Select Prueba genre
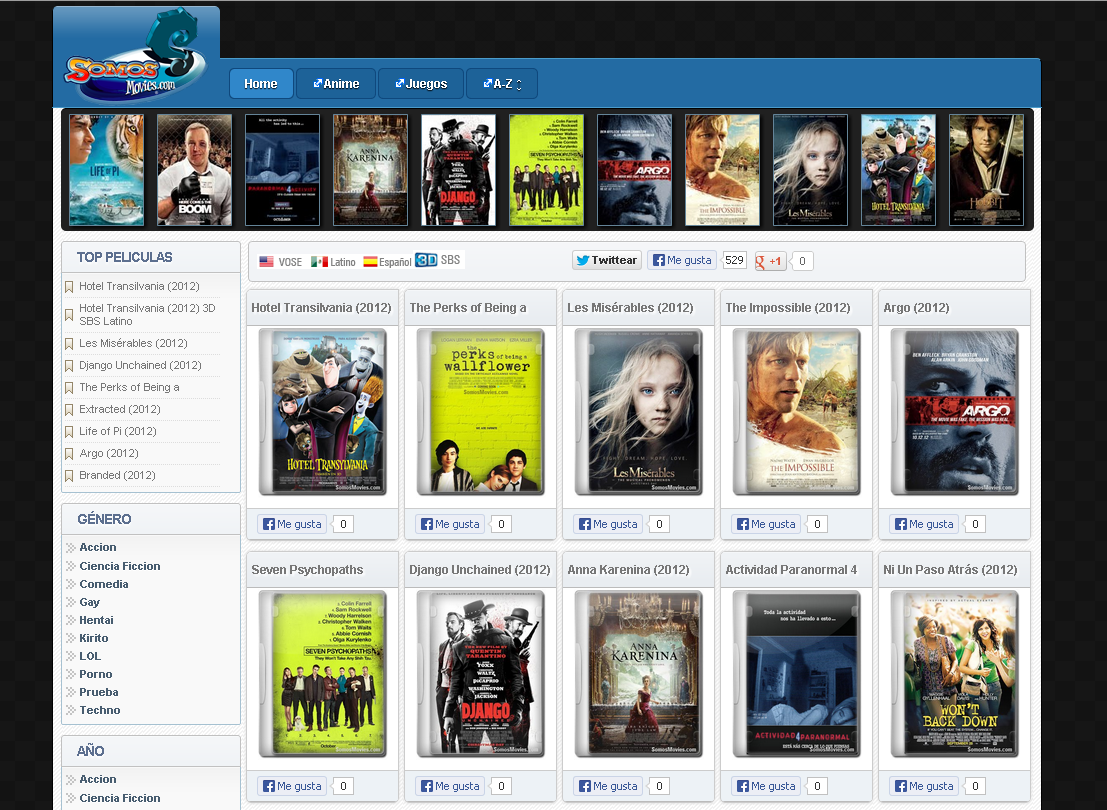This screenshot has height=810, width=1107. pyautogui.click(x=99, y=692)
